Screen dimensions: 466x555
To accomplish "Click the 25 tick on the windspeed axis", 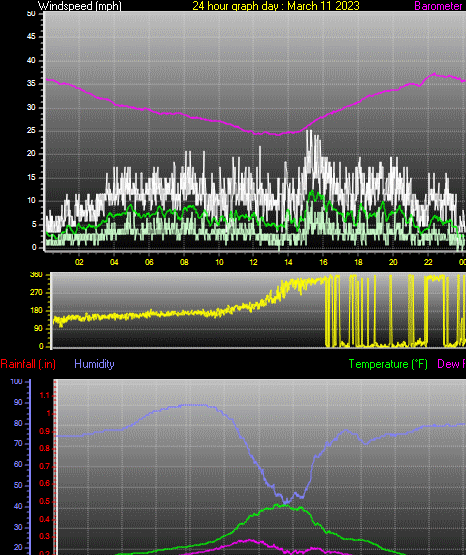I will [x=31, y=130].
